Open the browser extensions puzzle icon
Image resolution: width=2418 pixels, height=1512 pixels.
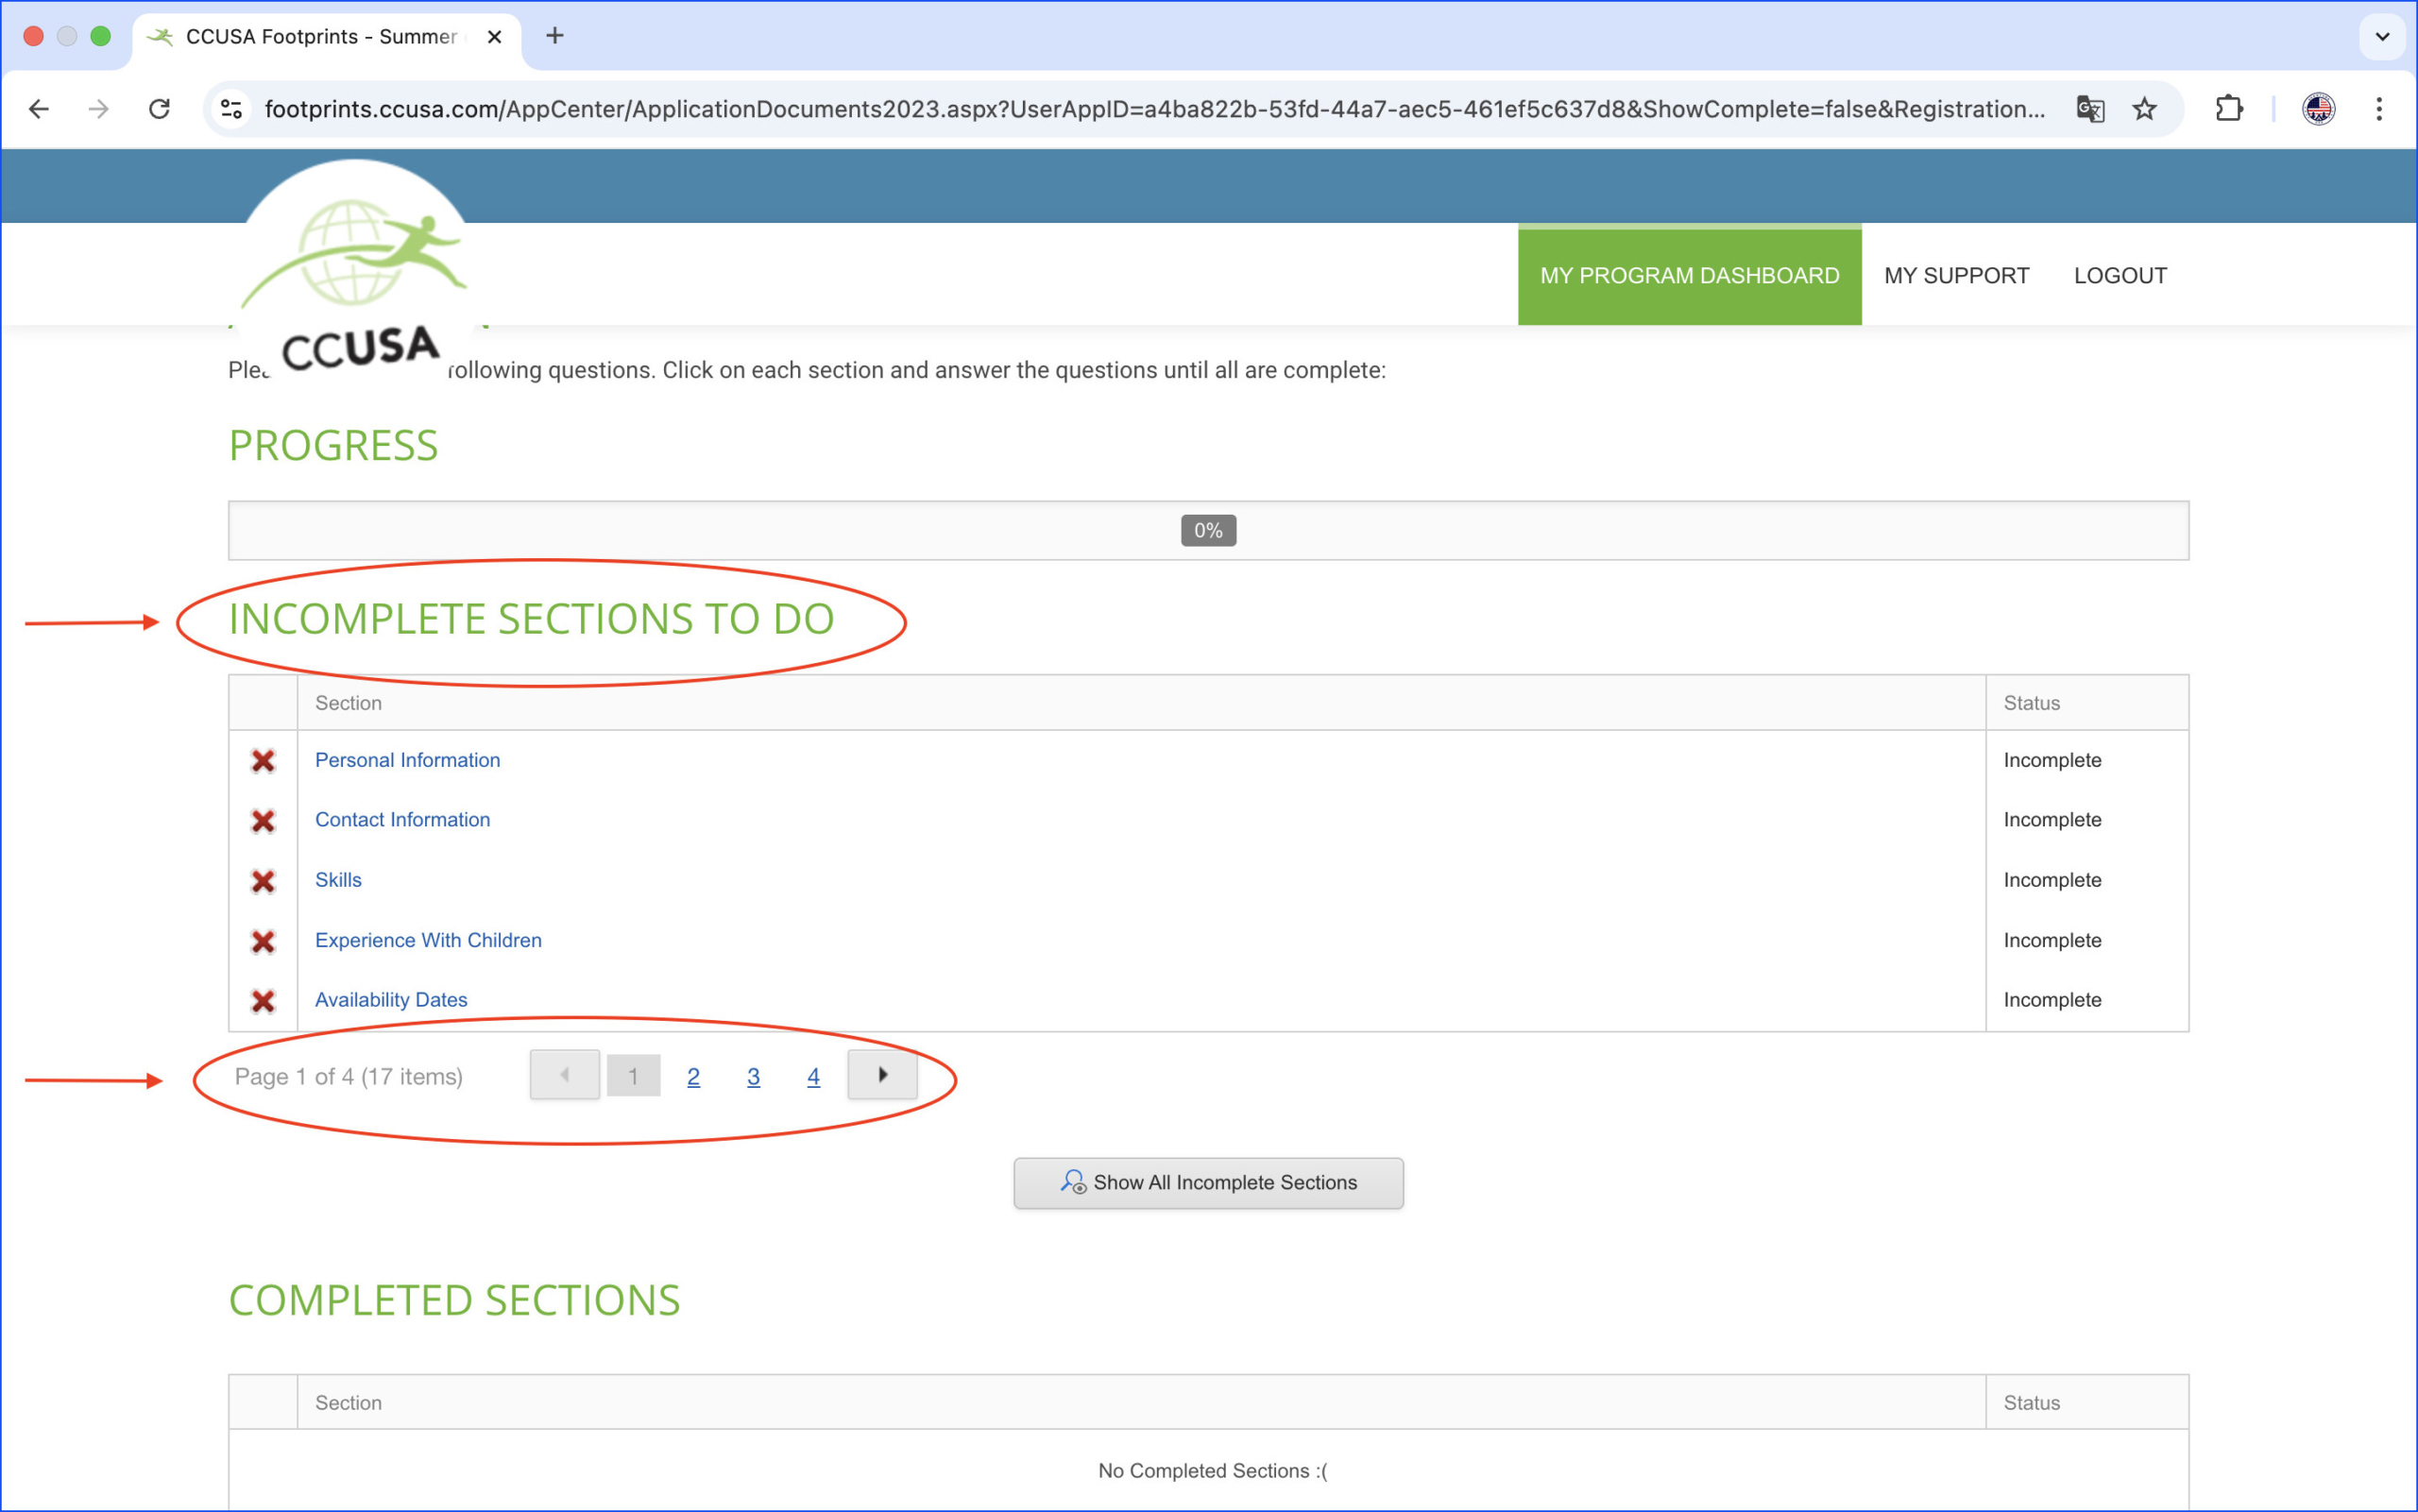click(x=2229, y=109)
